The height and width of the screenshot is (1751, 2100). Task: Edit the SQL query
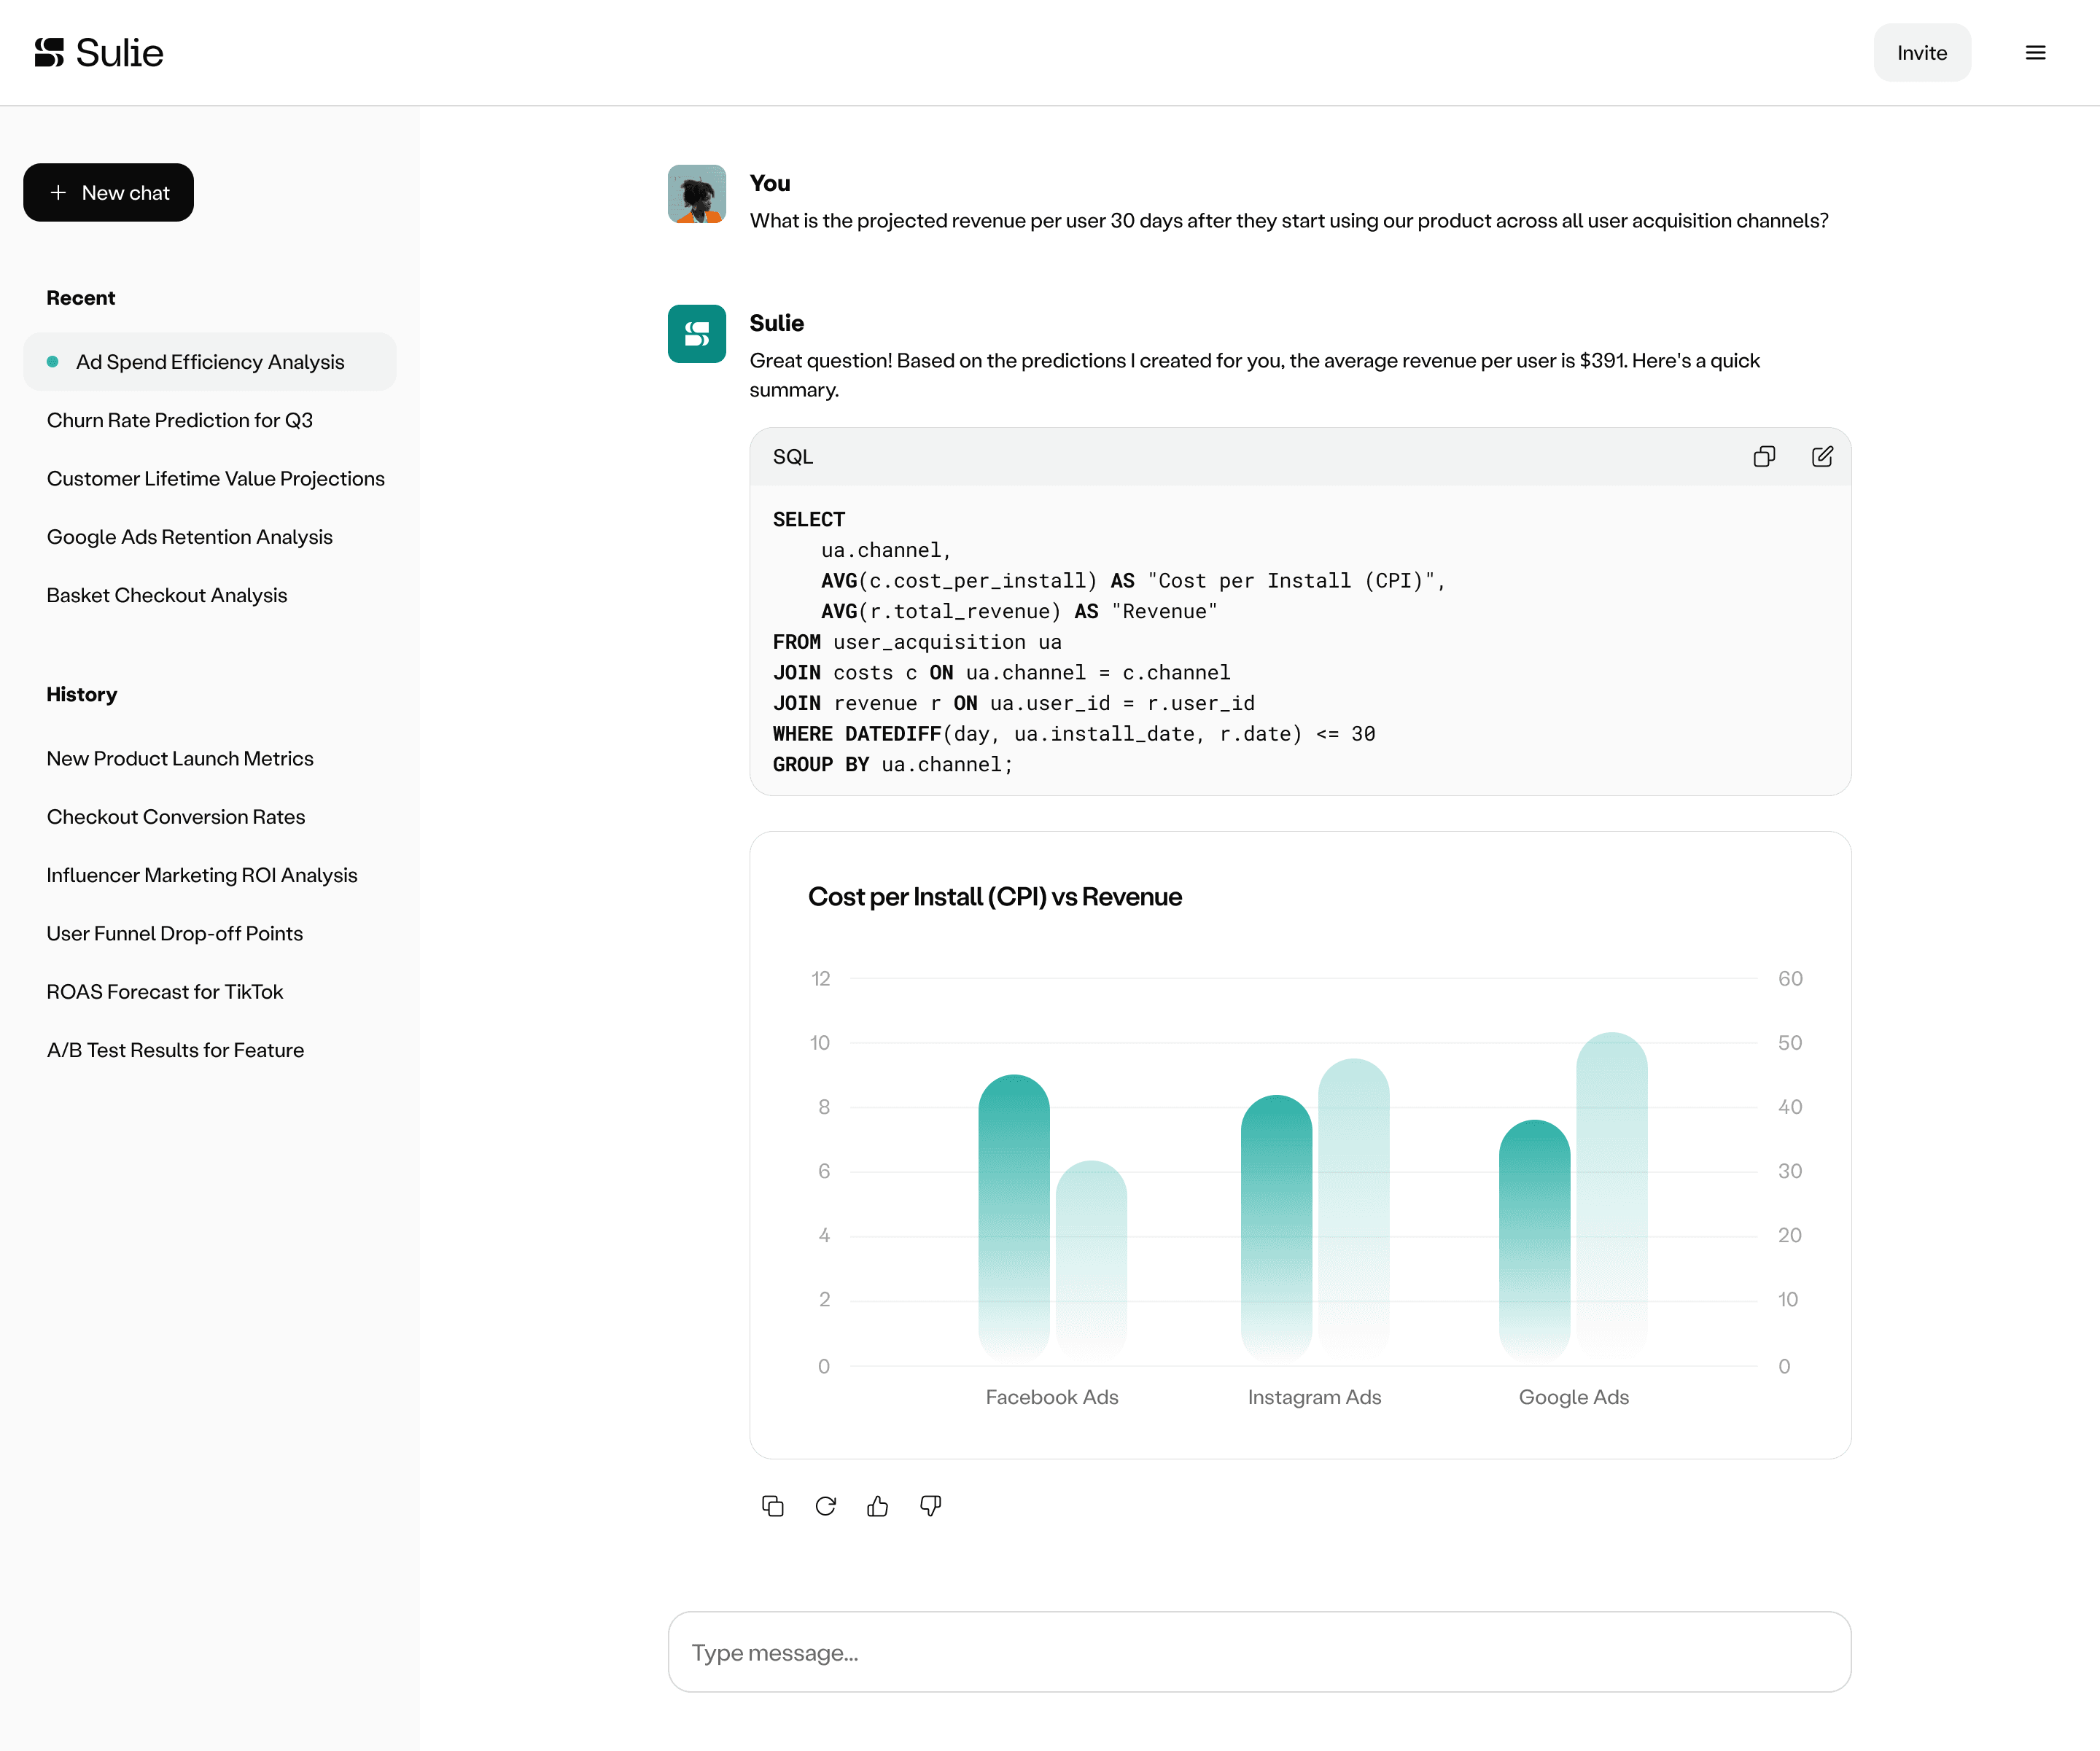coord(1822,457)
